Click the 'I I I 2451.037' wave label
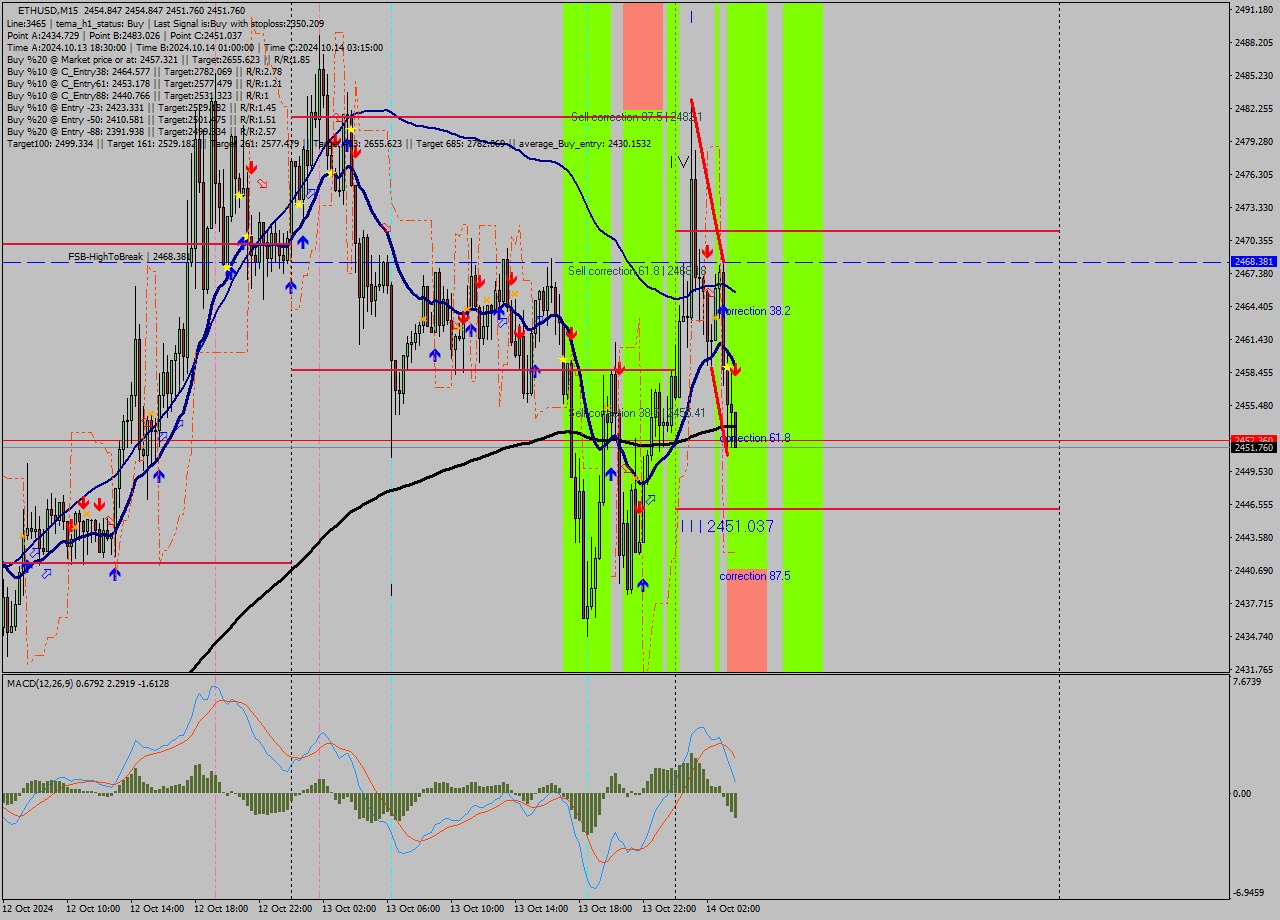Image resolution: width=1280 pixels, height=920 pixels. pyautogui.click(x=727, y=526)
